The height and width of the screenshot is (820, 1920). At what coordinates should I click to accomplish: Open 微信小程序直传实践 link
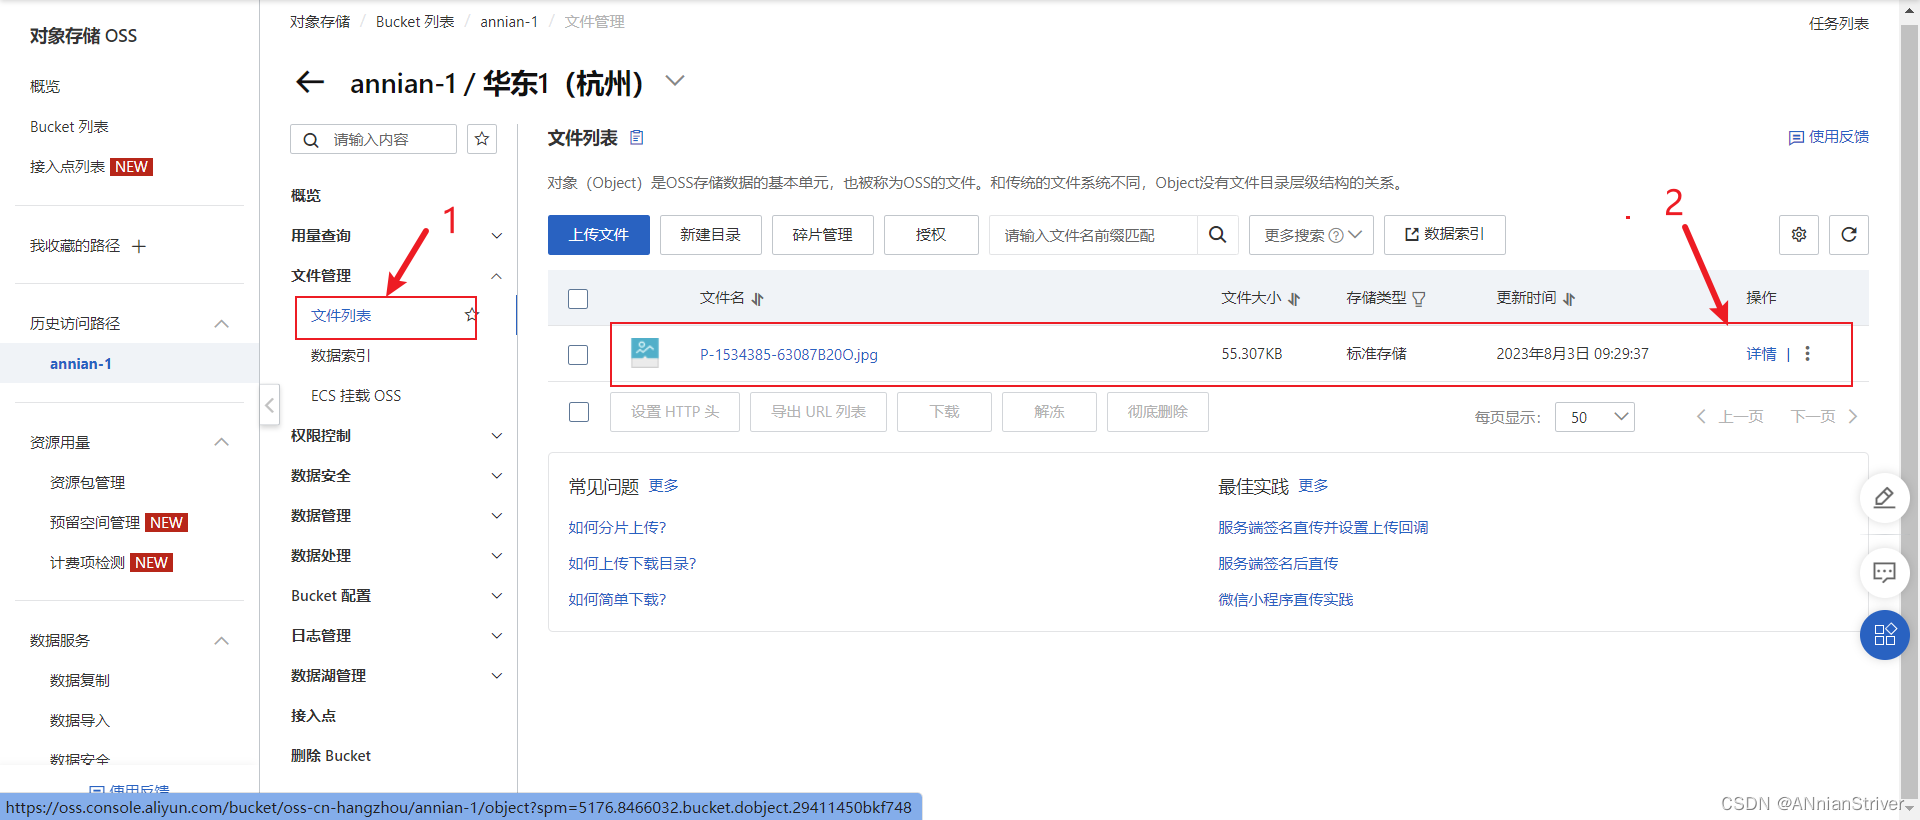[1285, 600]
